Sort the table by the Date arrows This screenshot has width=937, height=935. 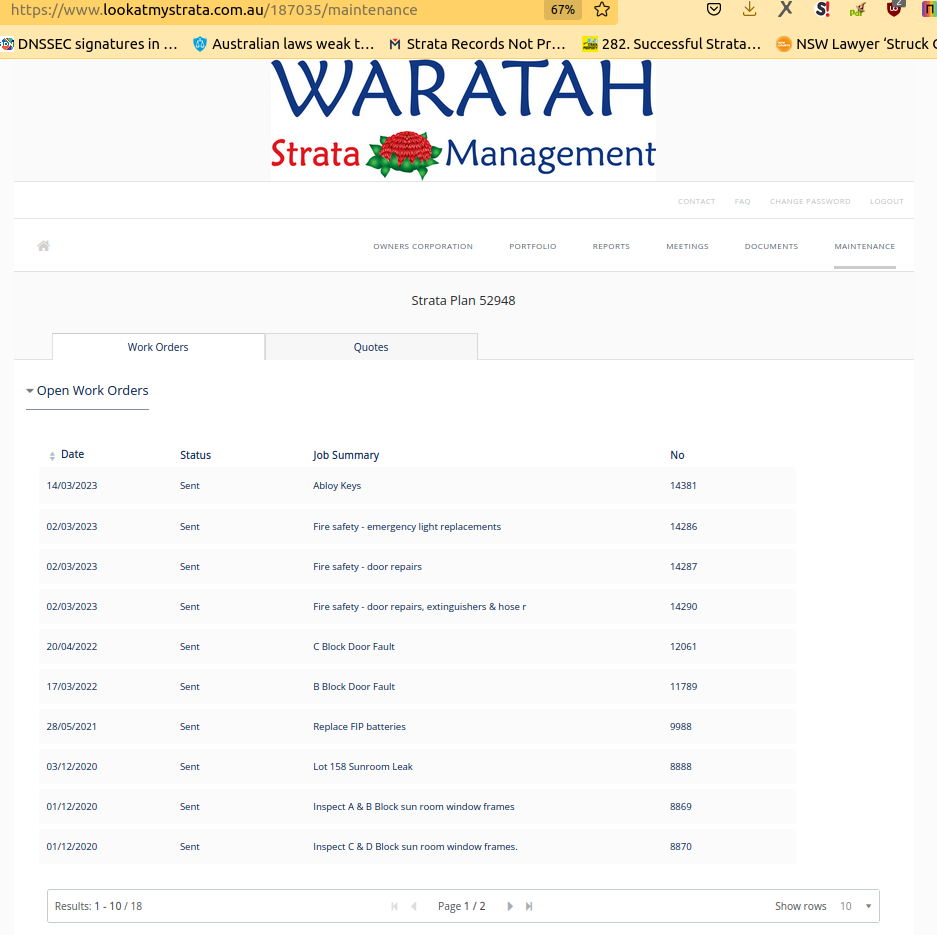pyautogui.click(x=52, y=455)
